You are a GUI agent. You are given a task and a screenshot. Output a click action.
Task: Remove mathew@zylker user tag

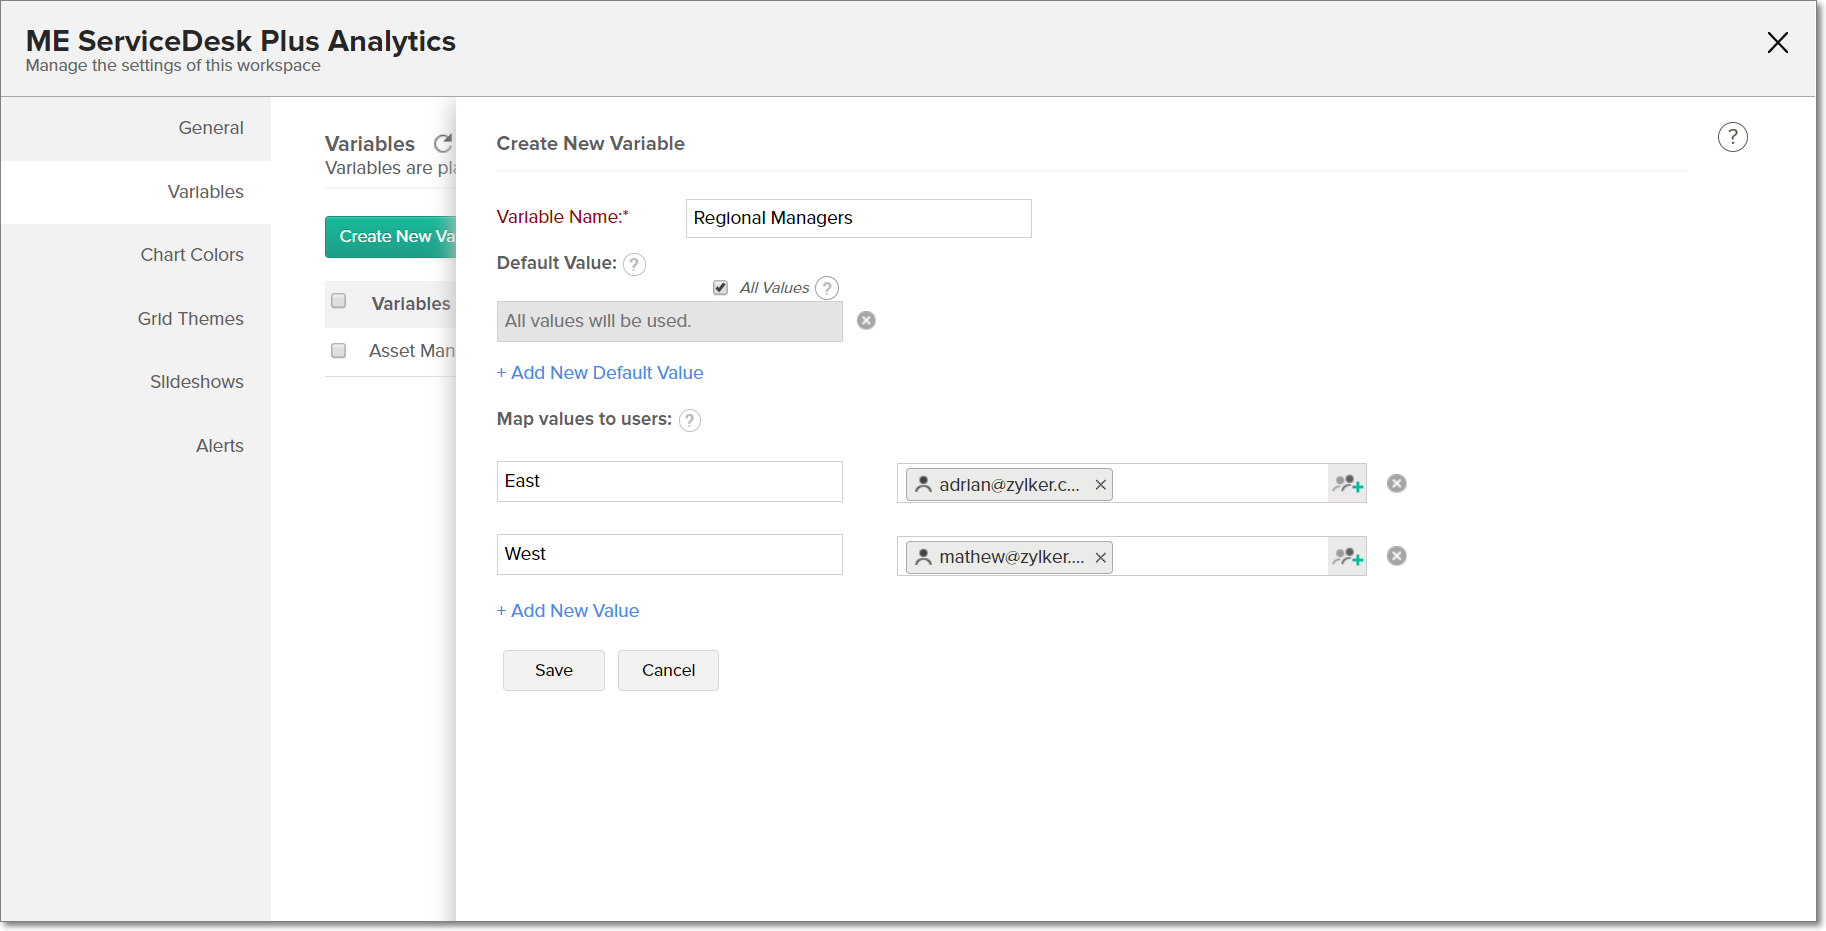point(1100,558)
